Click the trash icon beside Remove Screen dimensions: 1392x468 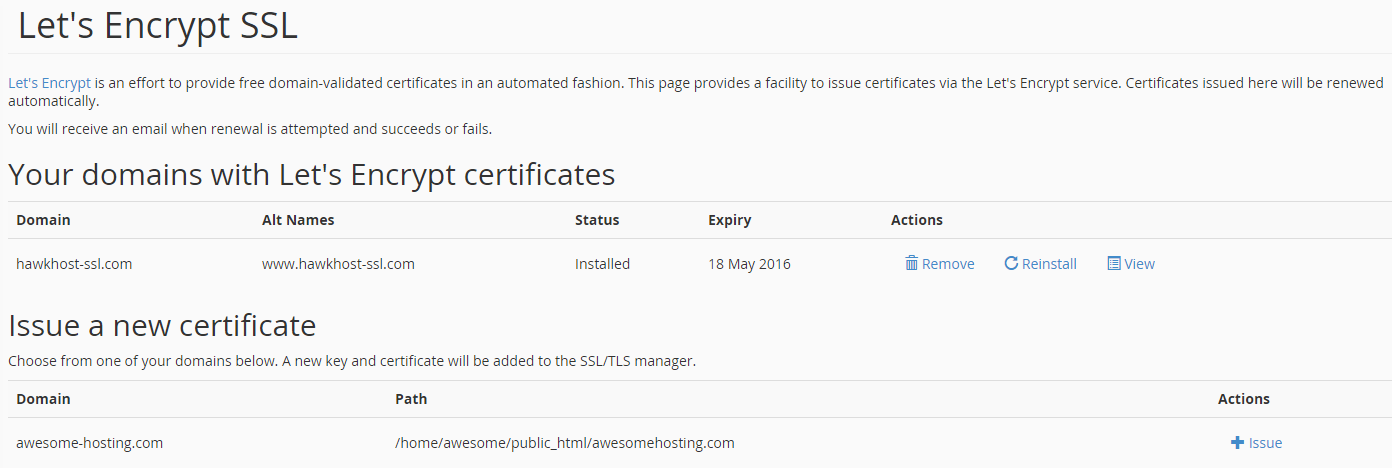click(x=911, y=264)
